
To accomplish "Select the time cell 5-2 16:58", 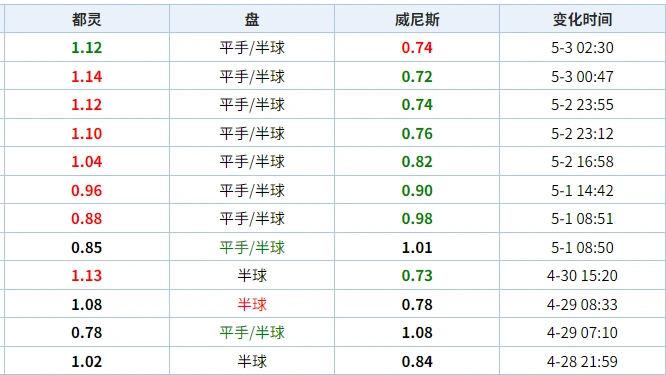I will (x=582, y=161).
